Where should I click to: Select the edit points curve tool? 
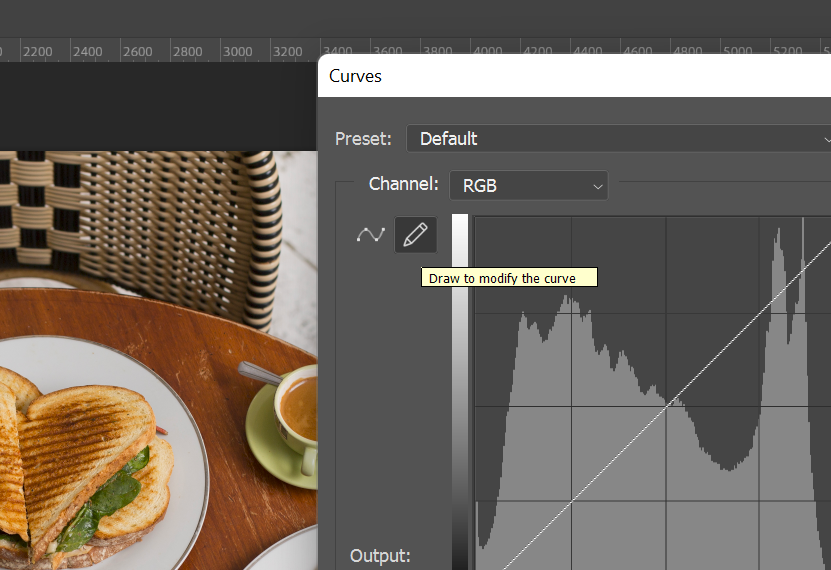point(370,235)
